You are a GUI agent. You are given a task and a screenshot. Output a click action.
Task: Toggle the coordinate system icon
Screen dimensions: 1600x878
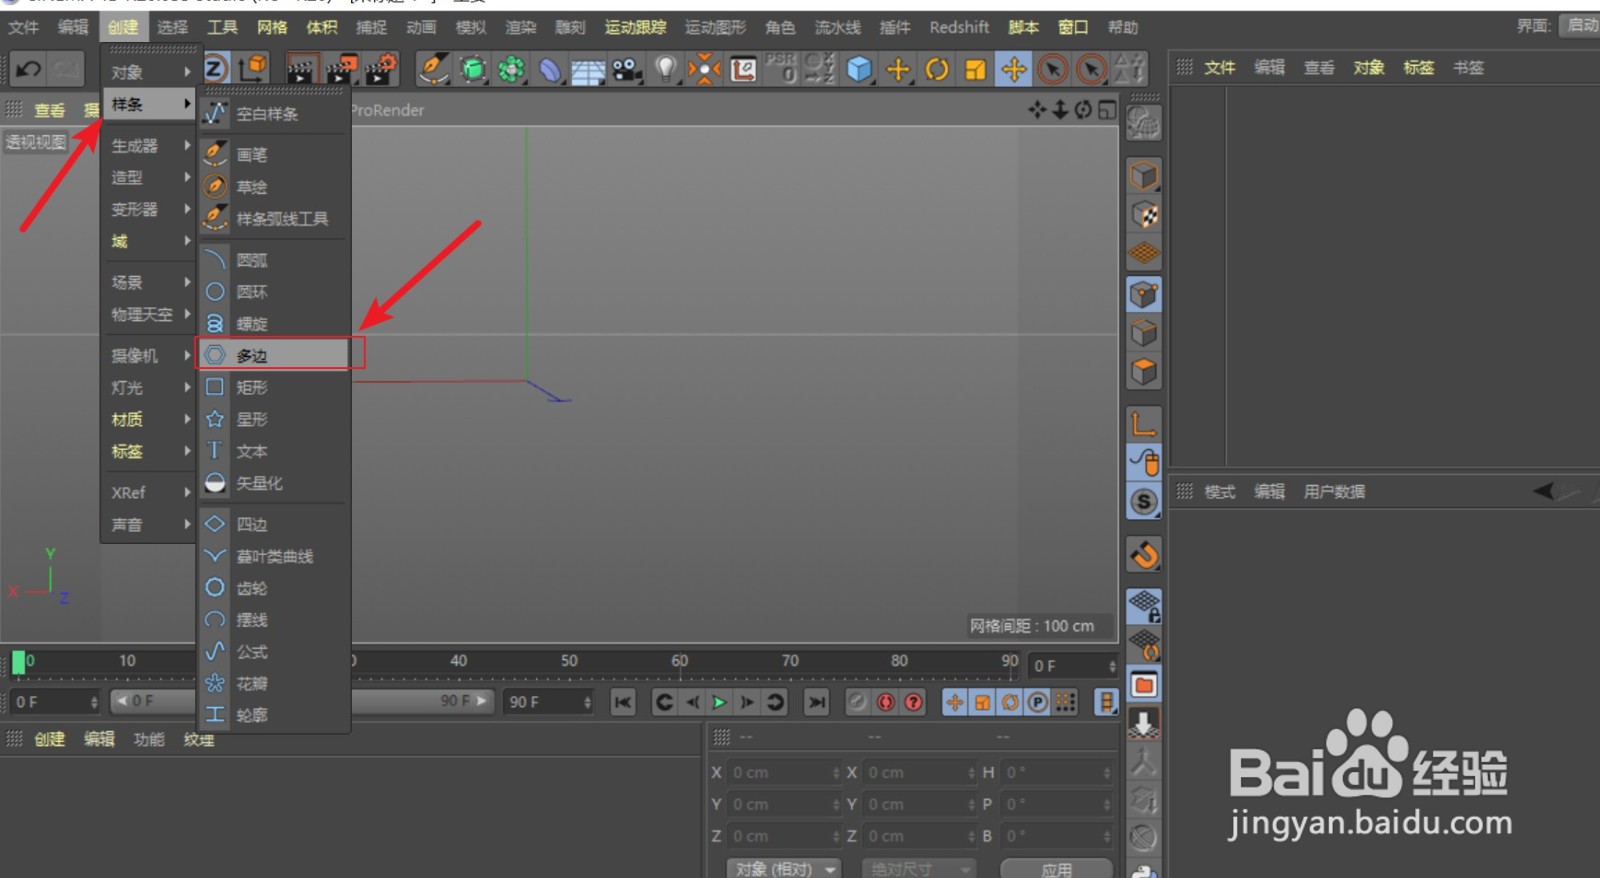point(254,68)
